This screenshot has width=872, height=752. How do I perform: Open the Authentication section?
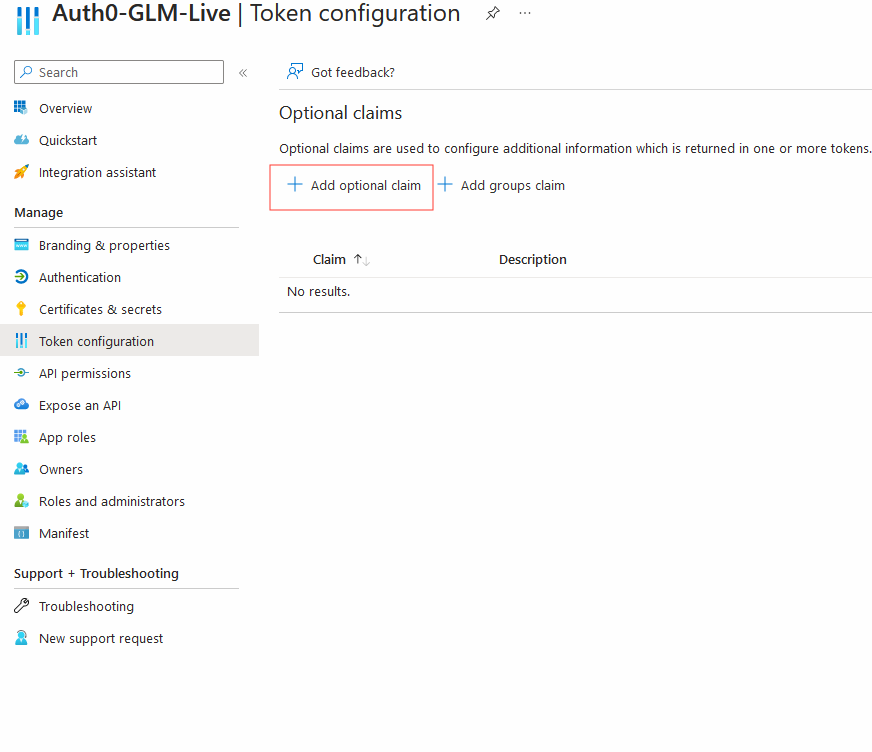(x=80, y=278)
